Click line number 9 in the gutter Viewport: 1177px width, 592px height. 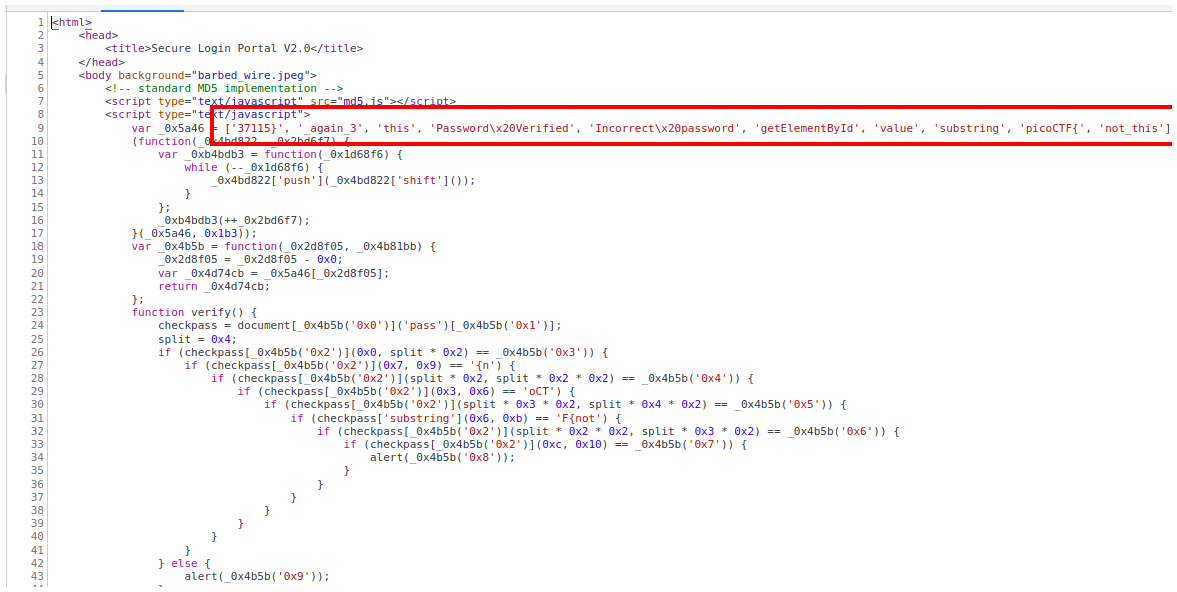pyautogui.click(x=39, y=128)
